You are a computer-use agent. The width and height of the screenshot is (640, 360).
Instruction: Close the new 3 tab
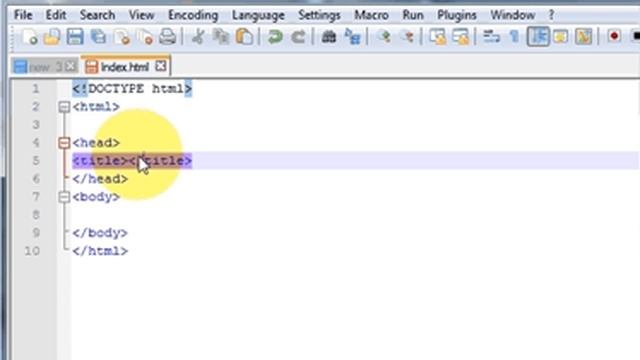coord(71,66)
